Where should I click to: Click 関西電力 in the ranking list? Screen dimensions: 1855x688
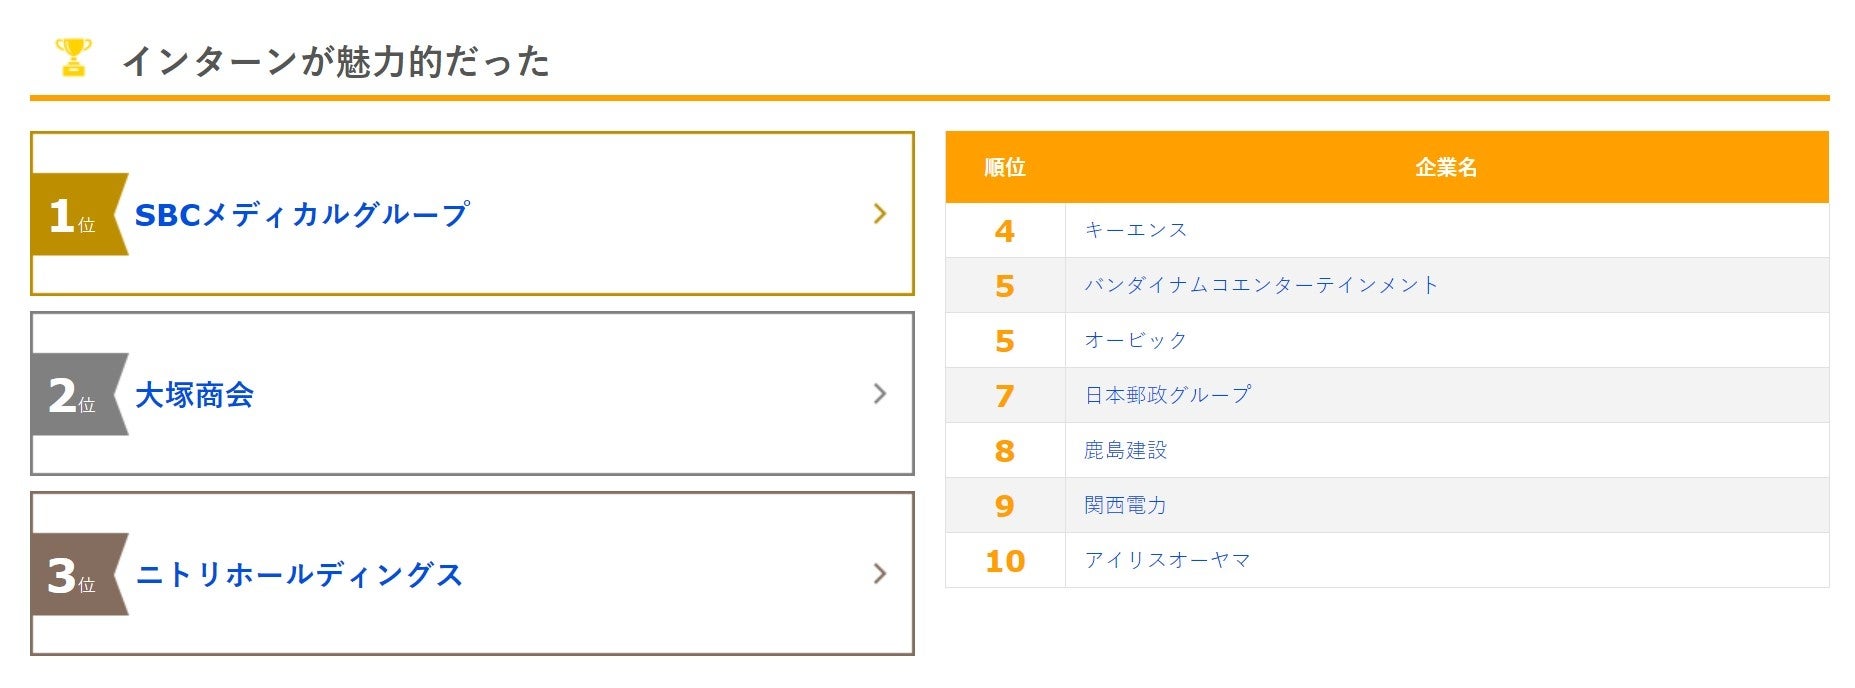coord(1125,505)
